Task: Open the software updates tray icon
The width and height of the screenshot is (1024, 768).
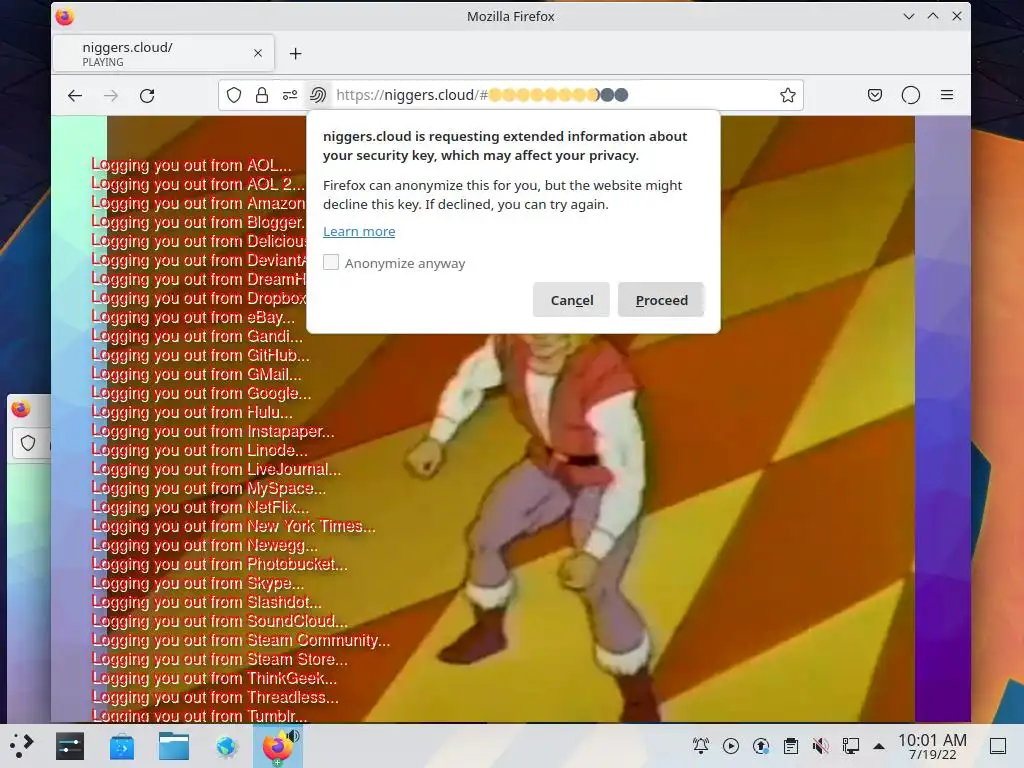Action: (761, 746)
